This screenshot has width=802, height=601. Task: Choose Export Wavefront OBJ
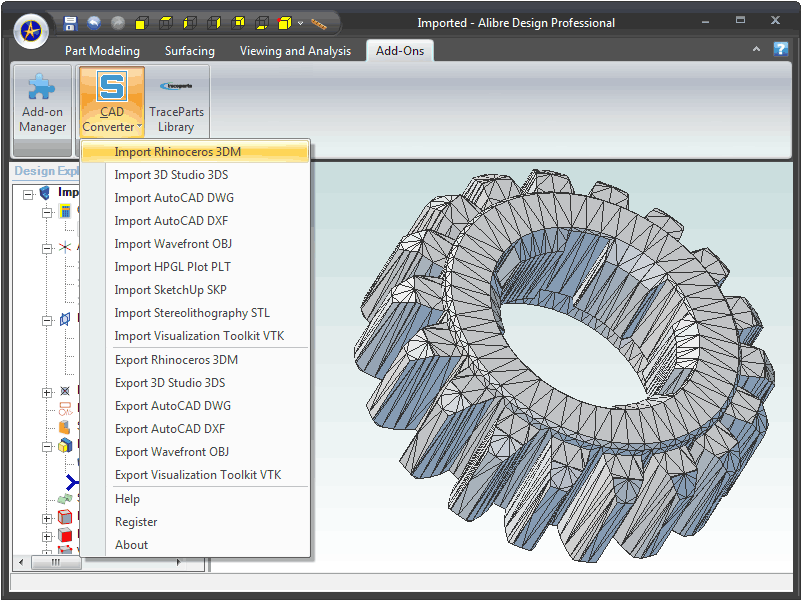pos(195,452)
